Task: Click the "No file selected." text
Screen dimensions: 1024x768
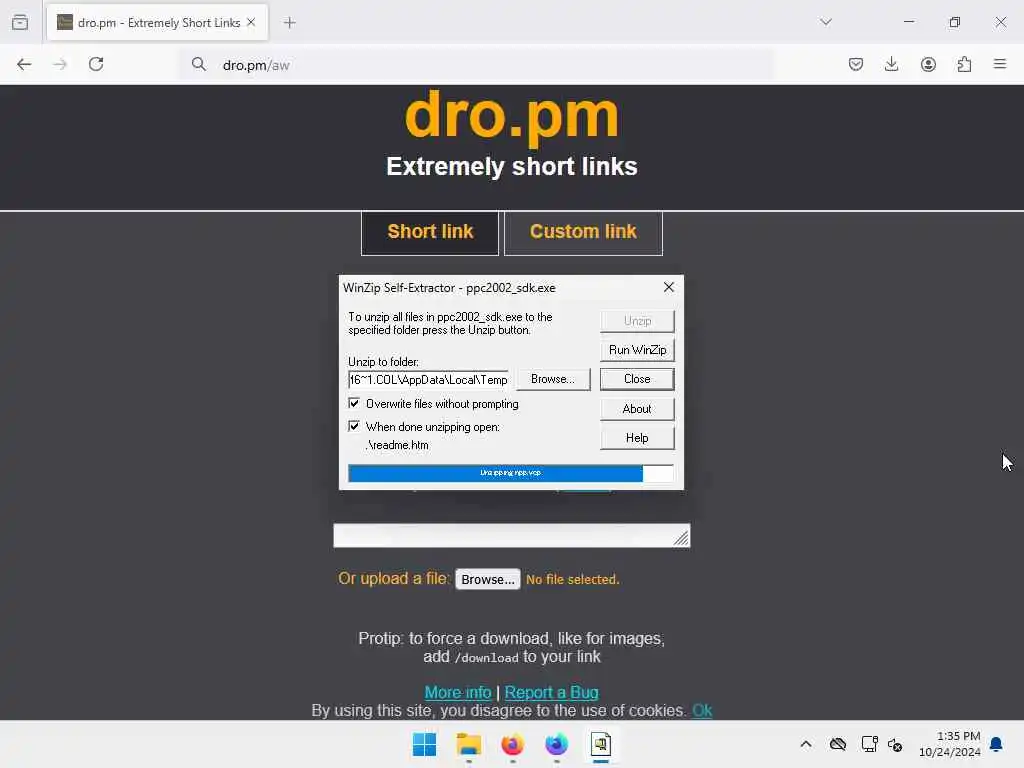Action: [572, 579]
